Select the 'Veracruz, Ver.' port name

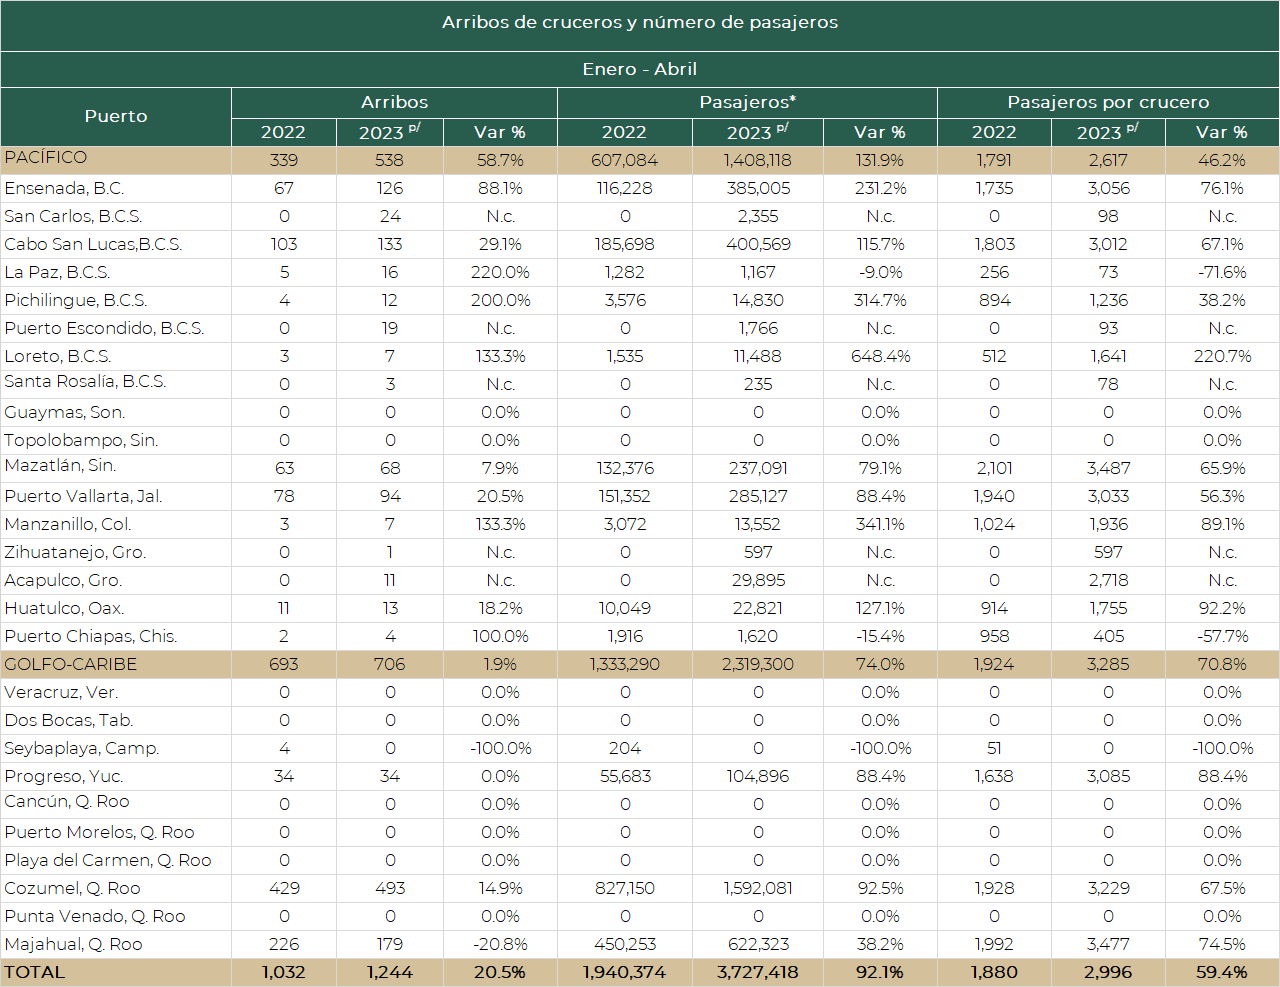(x=61, y=692)
